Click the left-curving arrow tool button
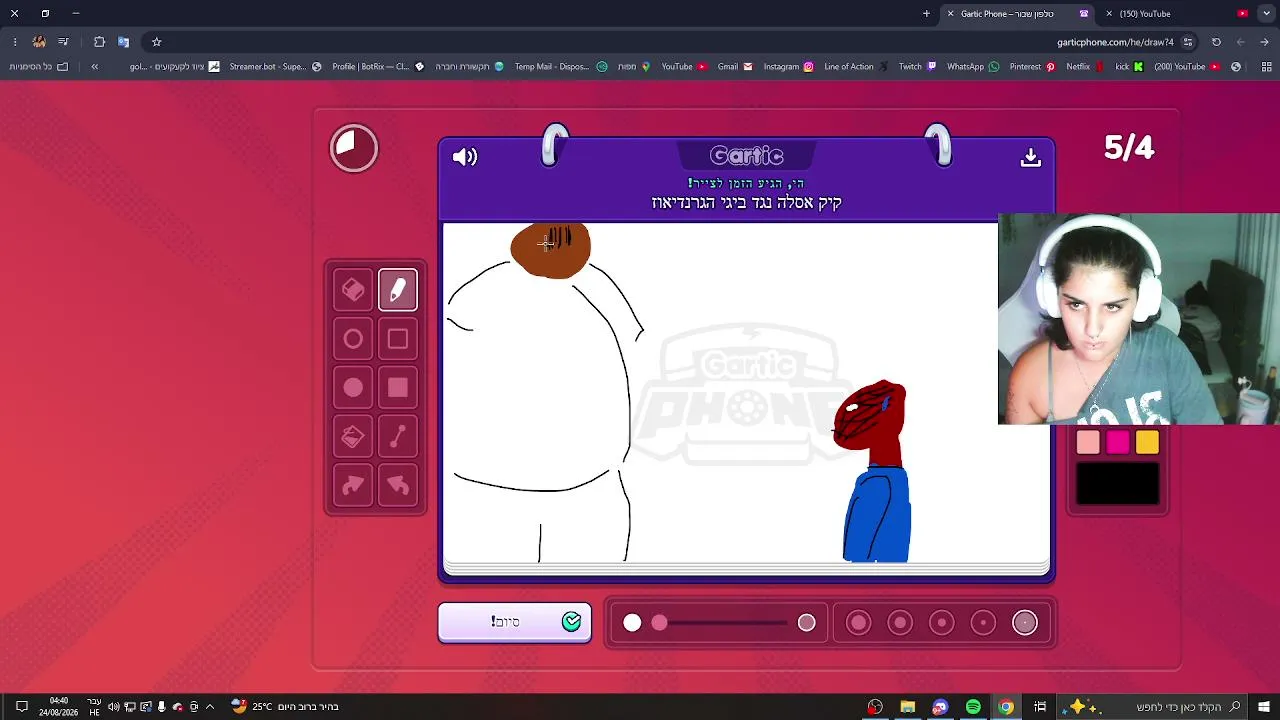Viewport: 1280px width, 720px height. 398,486
